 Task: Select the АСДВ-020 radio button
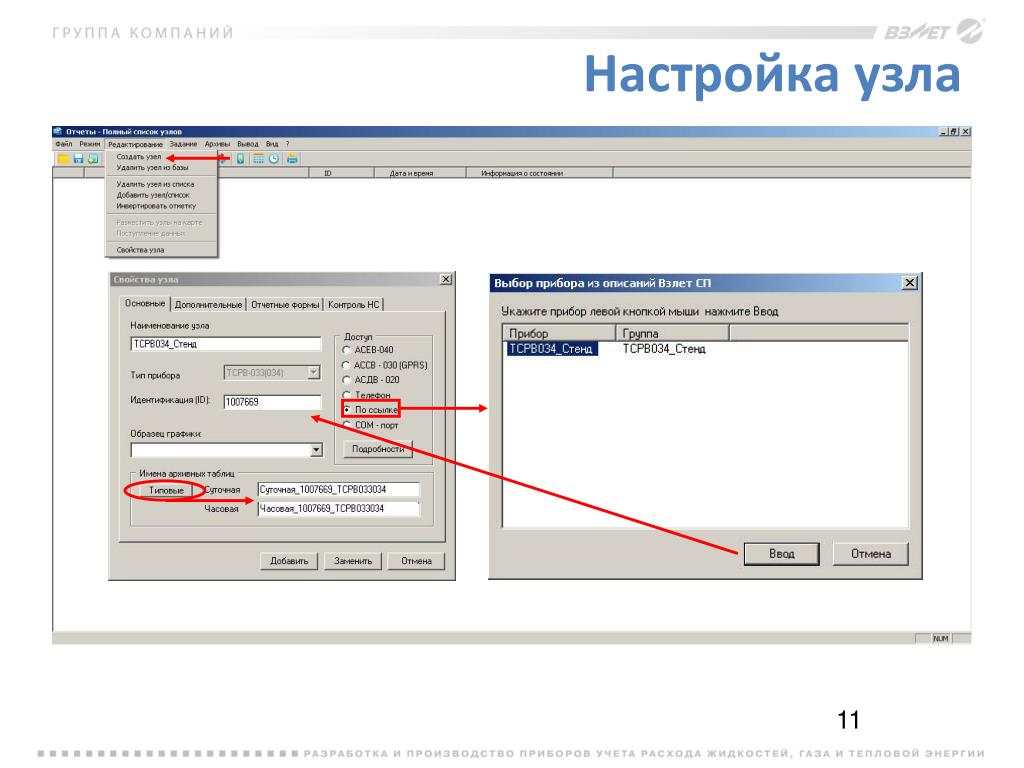tap(347, 379)
